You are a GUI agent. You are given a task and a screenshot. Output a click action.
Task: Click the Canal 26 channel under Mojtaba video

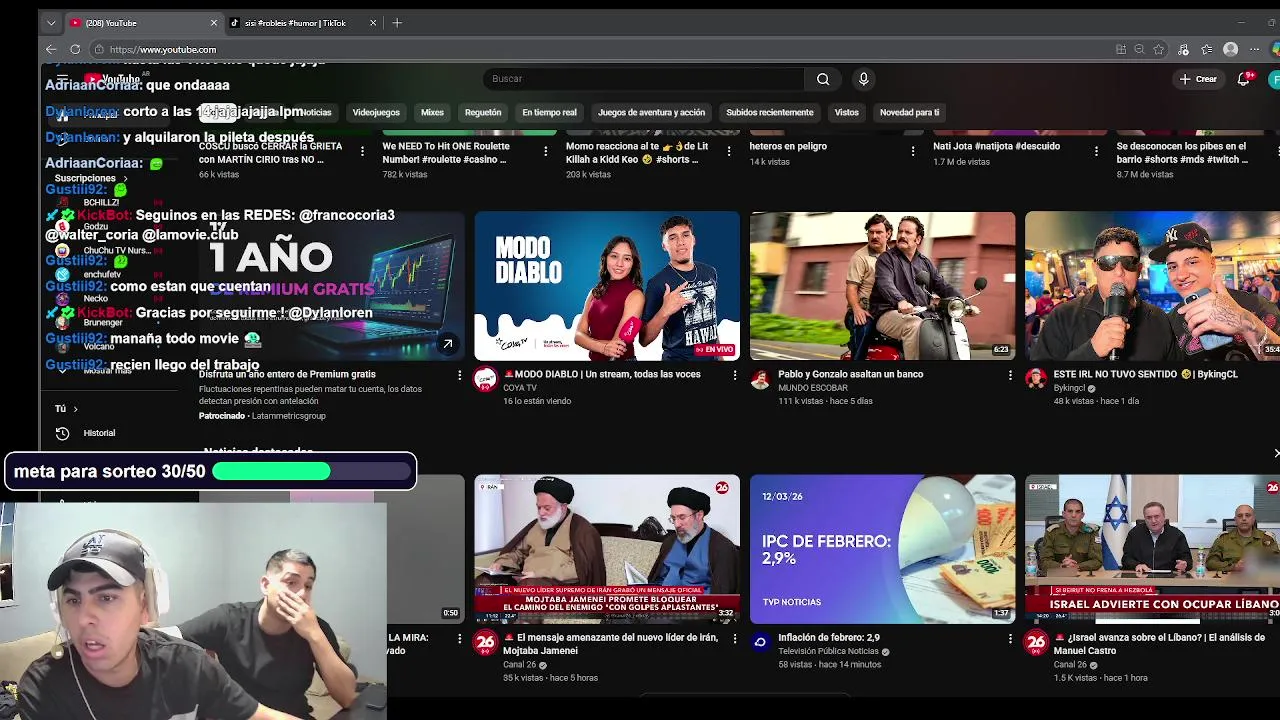point(520,665)
